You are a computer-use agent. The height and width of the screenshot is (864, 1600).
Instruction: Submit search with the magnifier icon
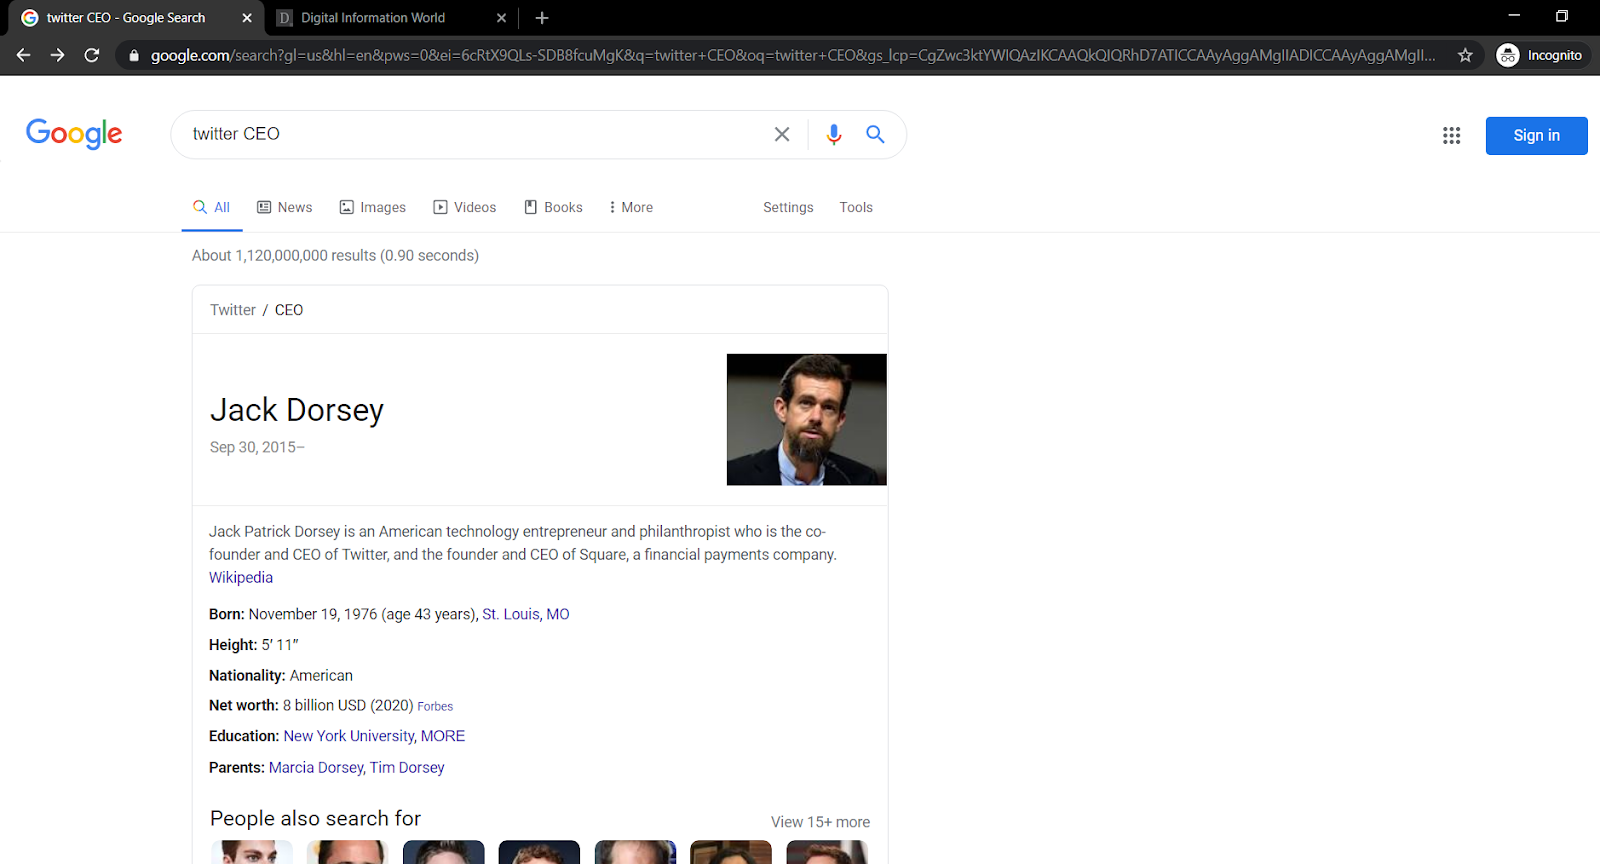tap(875, 134)
